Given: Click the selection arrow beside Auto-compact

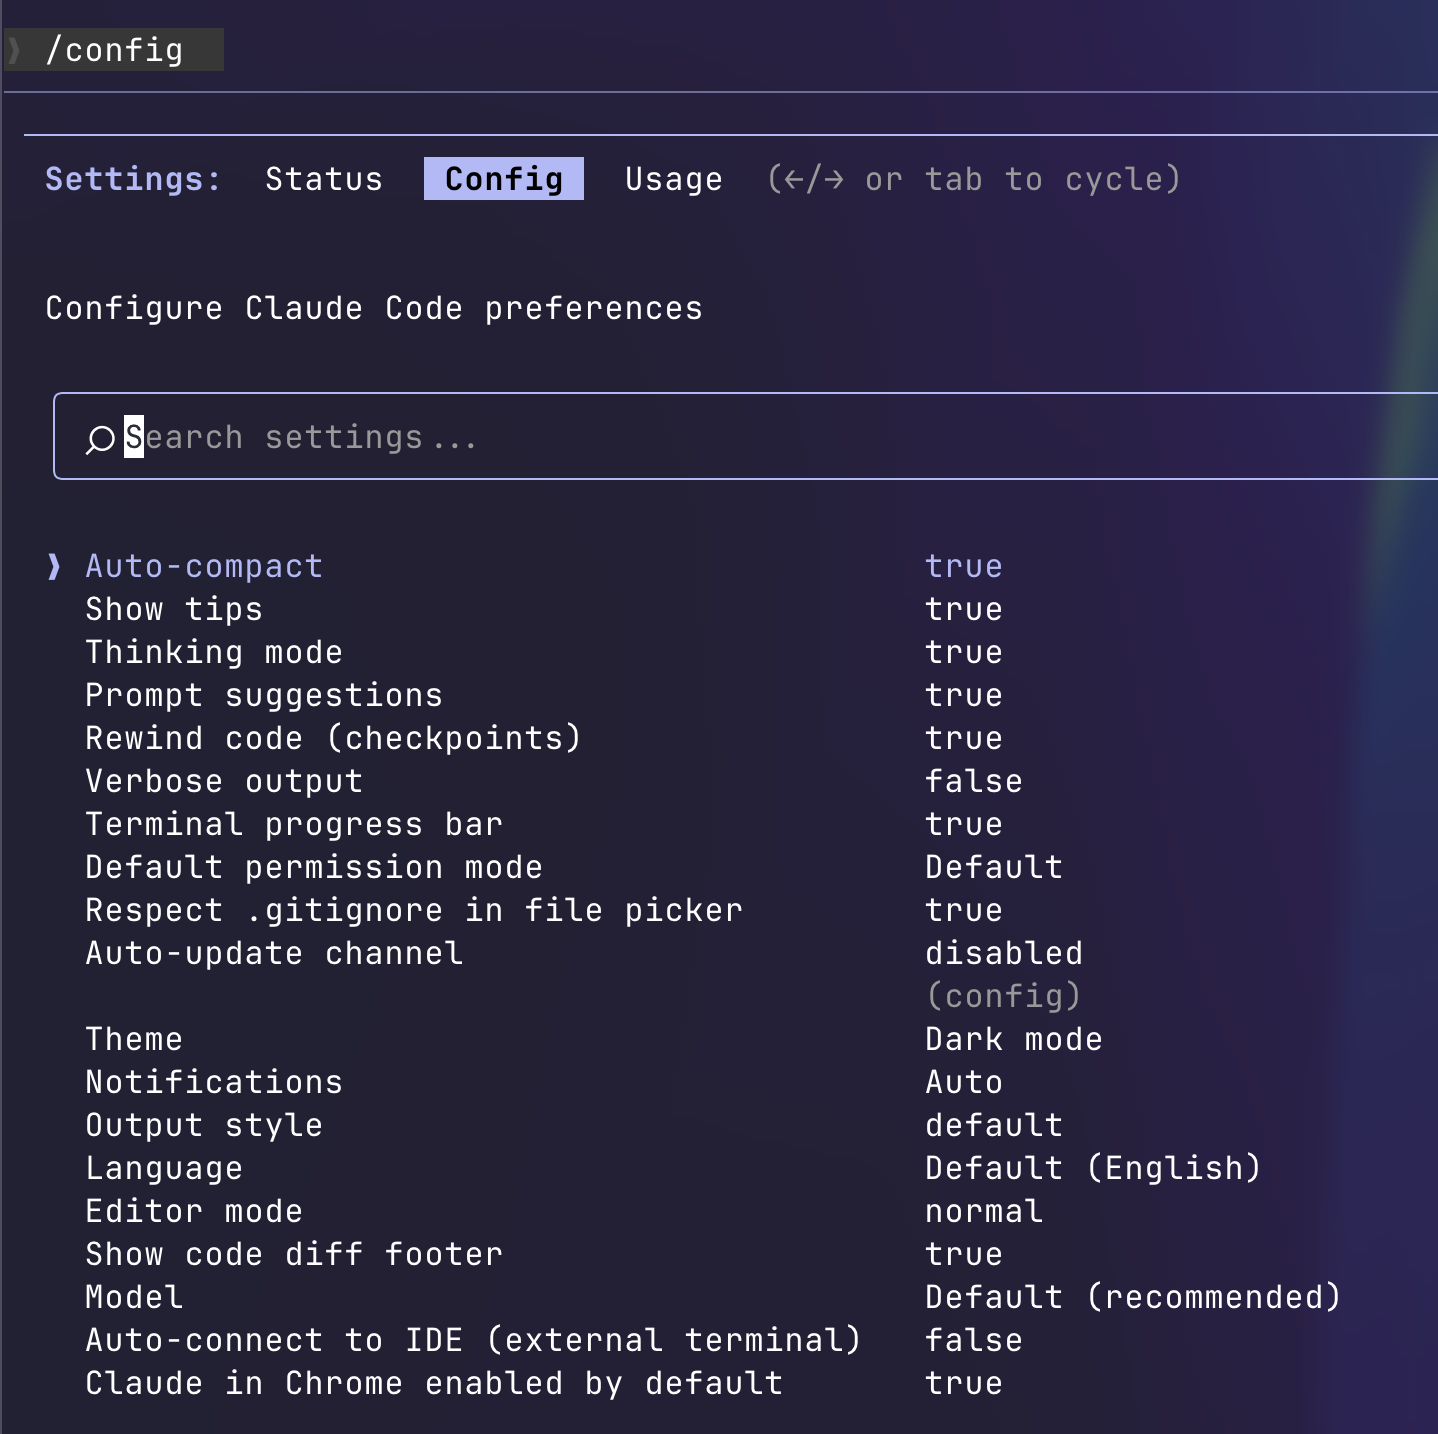Looking at the screenshot, I should (54, 567).
